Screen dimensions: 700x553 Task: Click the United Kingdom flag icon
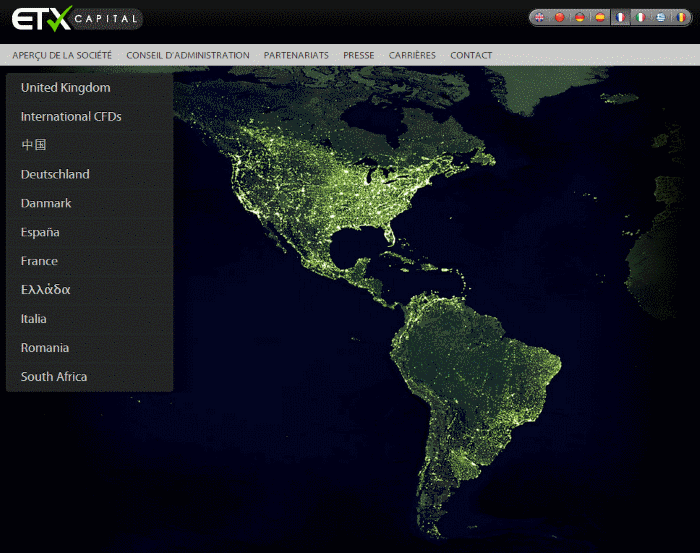pyautogui.click(x=540, y=17)
